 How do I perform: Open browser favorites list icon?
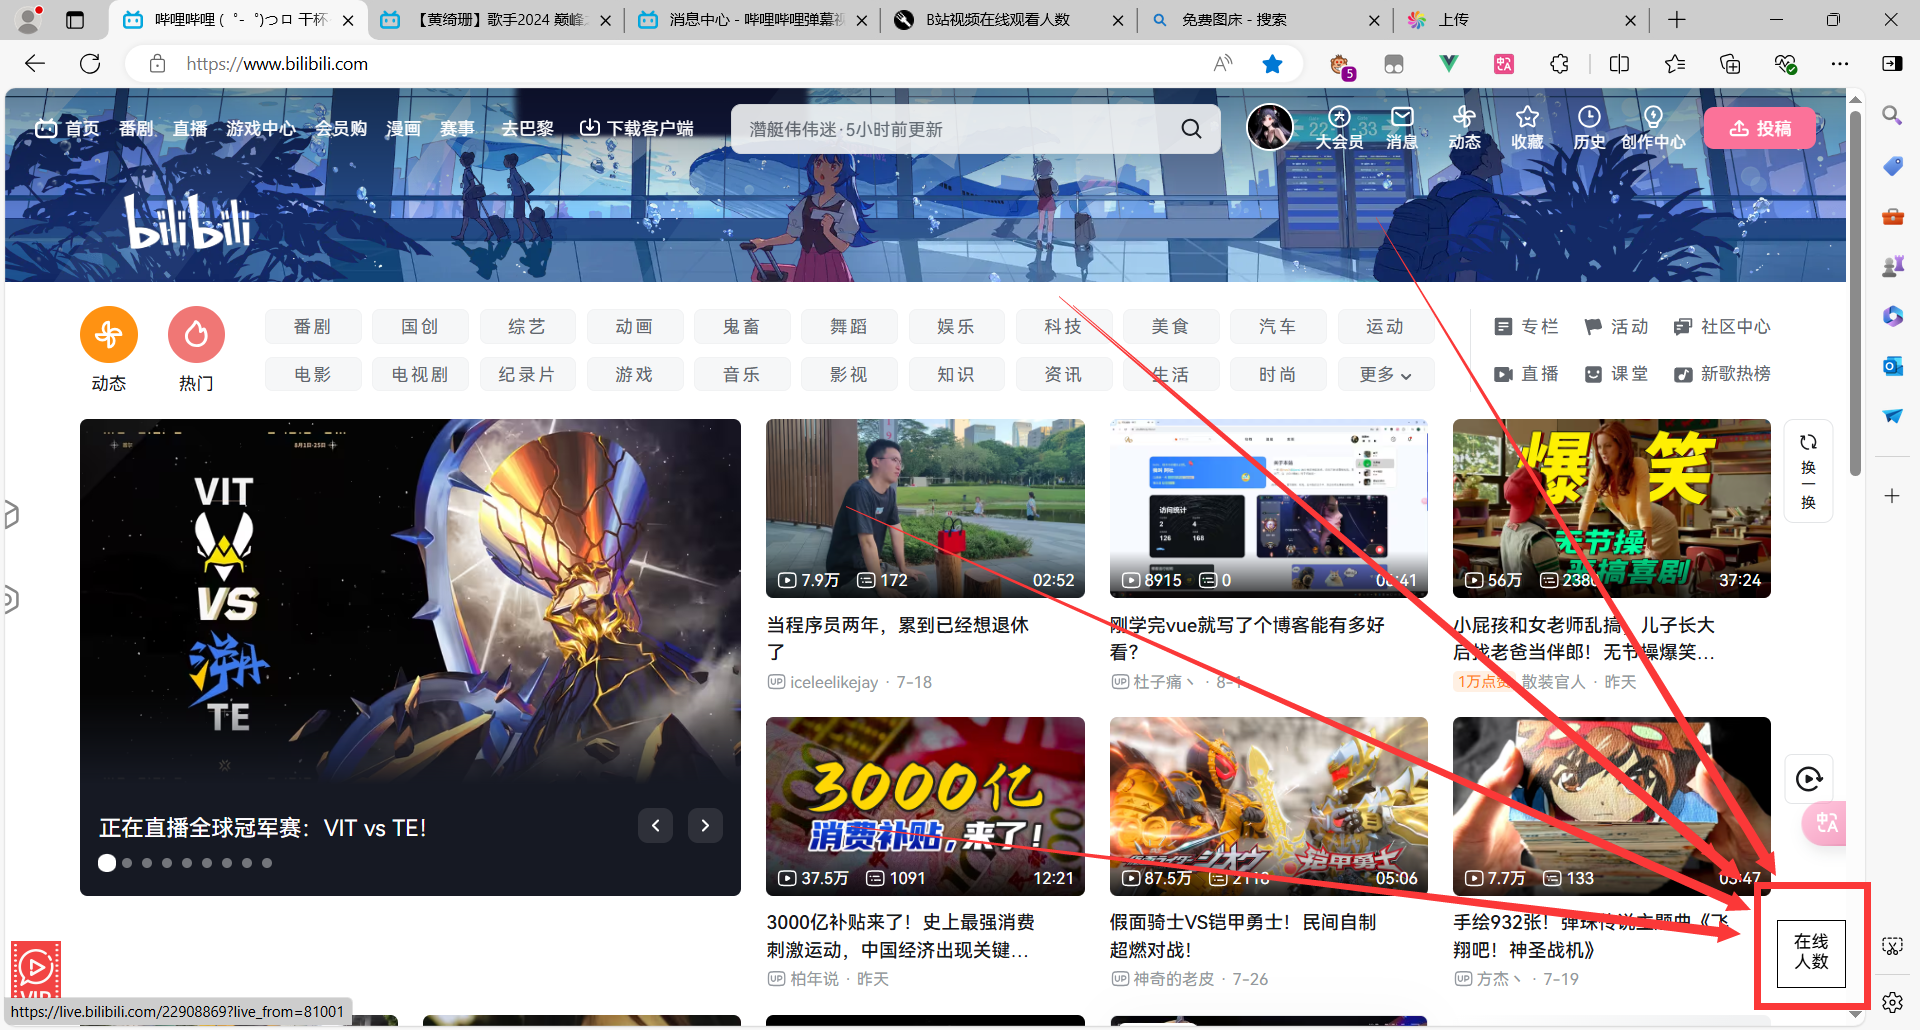[x=1675, y=64]
